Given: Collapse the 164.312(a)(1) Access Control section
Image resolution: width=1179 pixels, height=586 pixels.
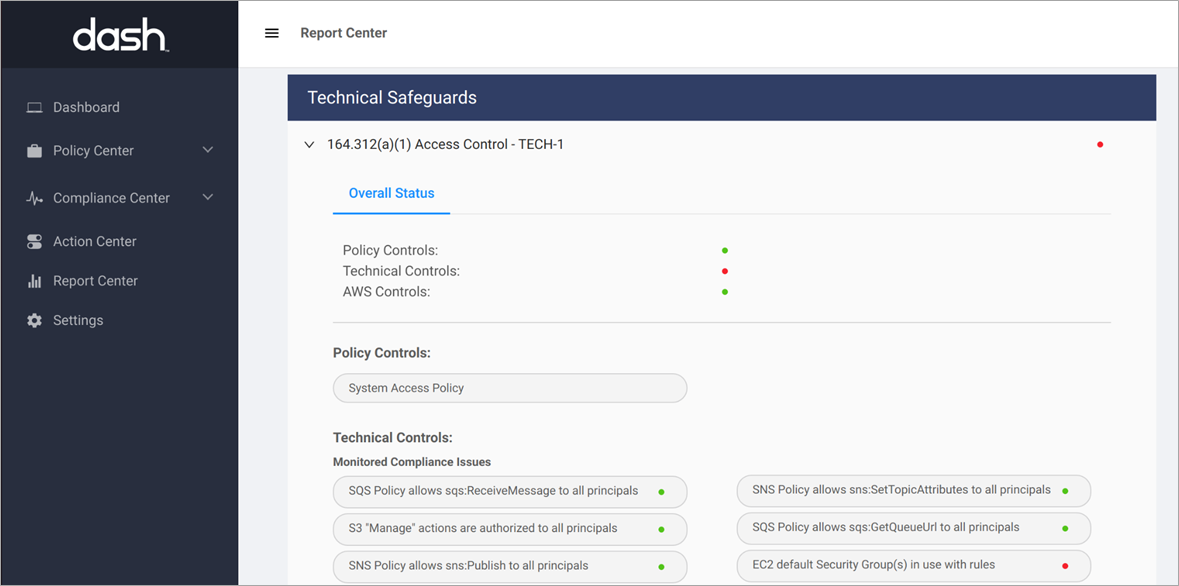Looking at the screenshot, I should (309, 144).
